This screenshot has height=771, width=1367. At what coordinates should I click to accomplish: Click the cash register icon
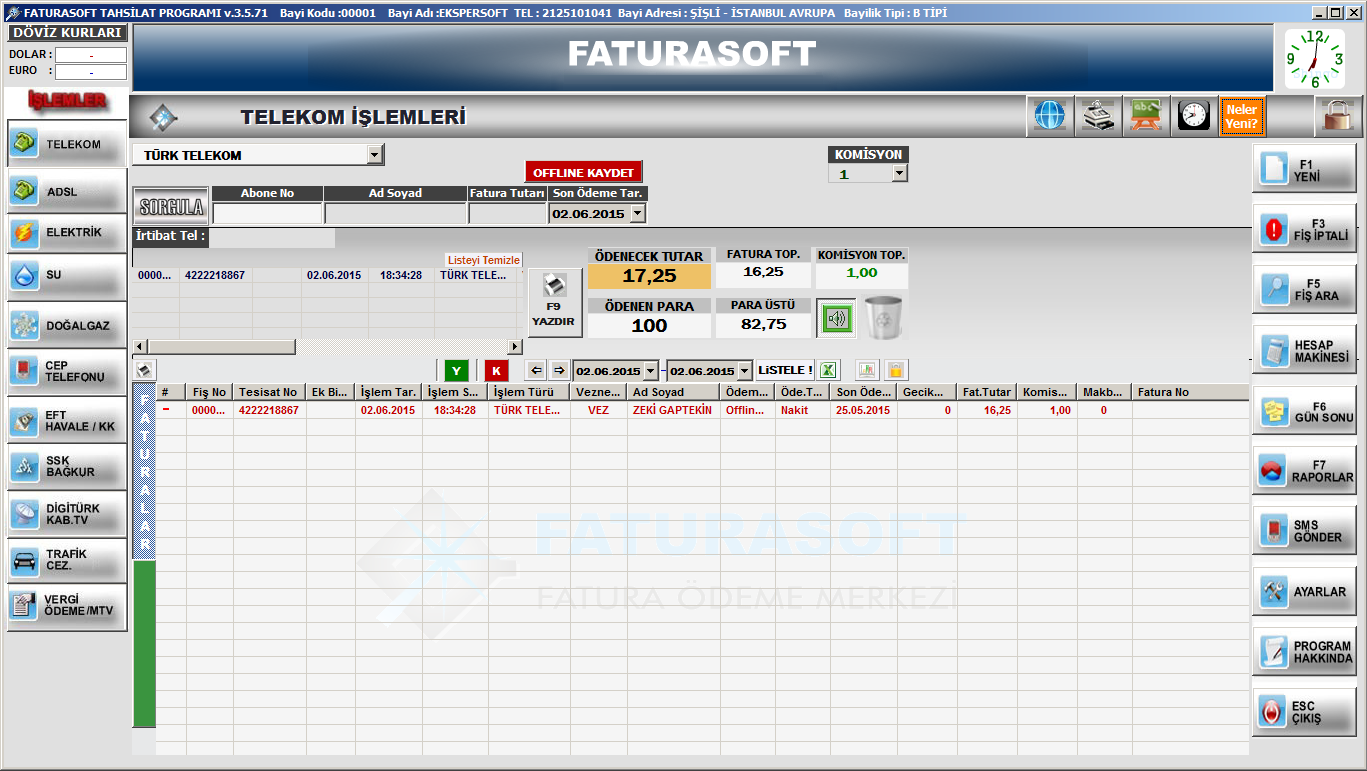pyautogui.click(x=1099, y=116)
